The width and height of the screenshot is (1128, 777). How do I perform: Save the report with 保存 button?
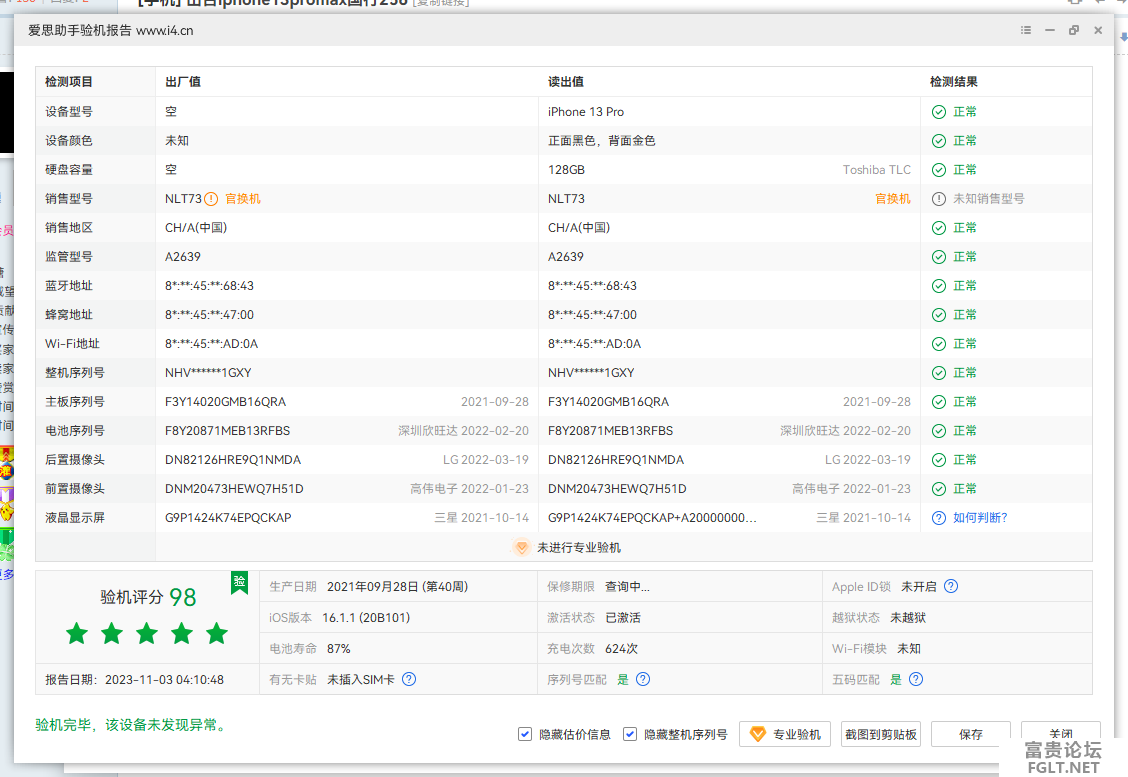coord(970,734)
